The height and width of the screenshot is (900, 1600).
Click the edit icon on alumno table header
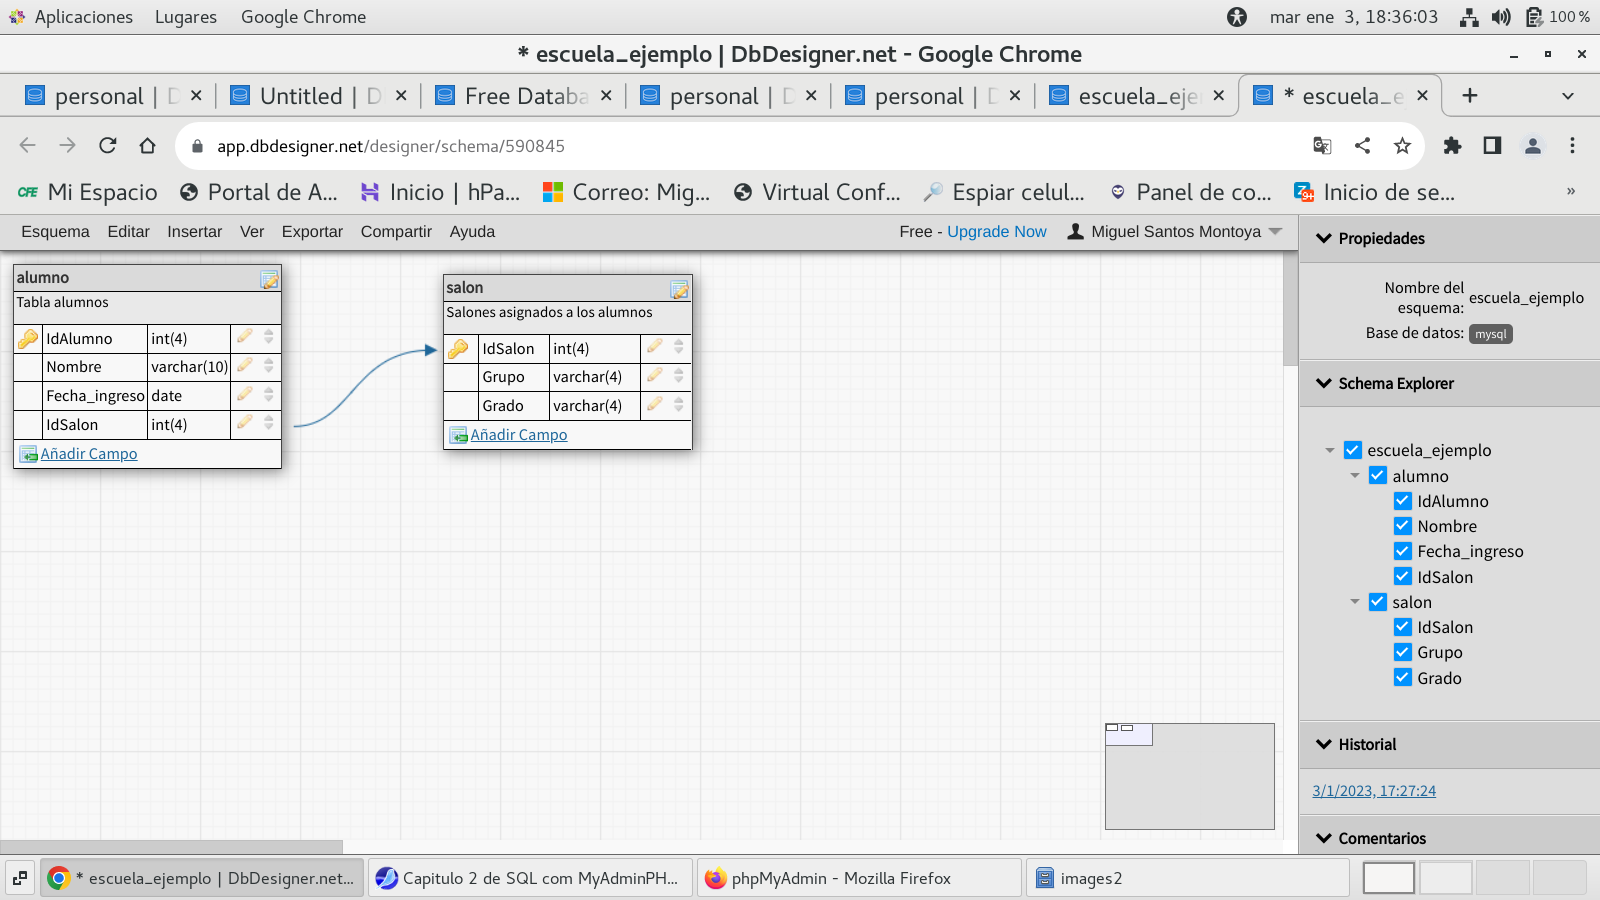tap(269, 280)
